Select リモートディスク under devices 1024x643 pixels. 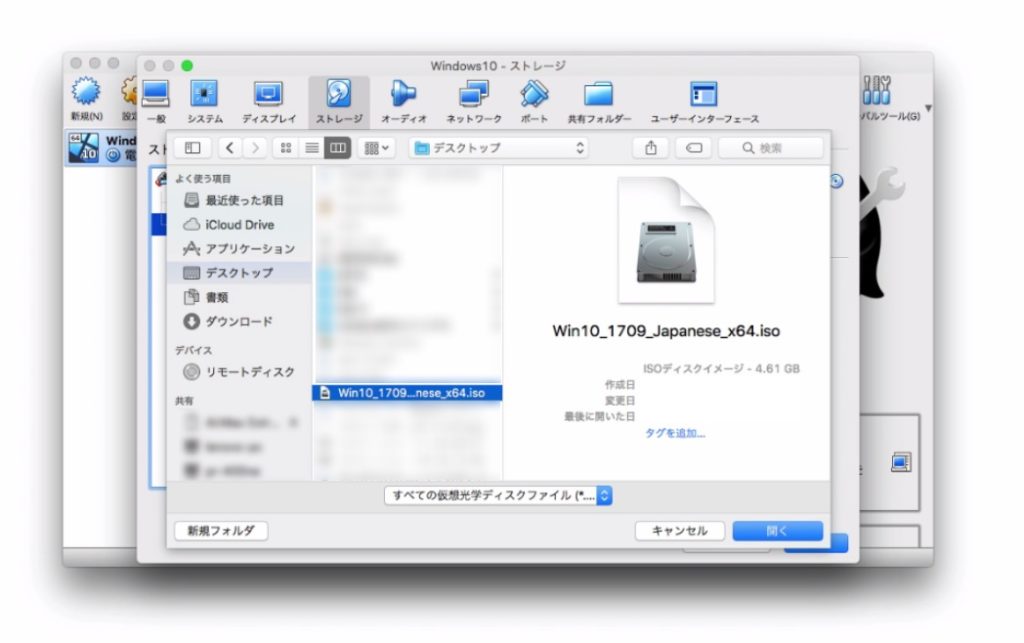[x=240, y=372]
